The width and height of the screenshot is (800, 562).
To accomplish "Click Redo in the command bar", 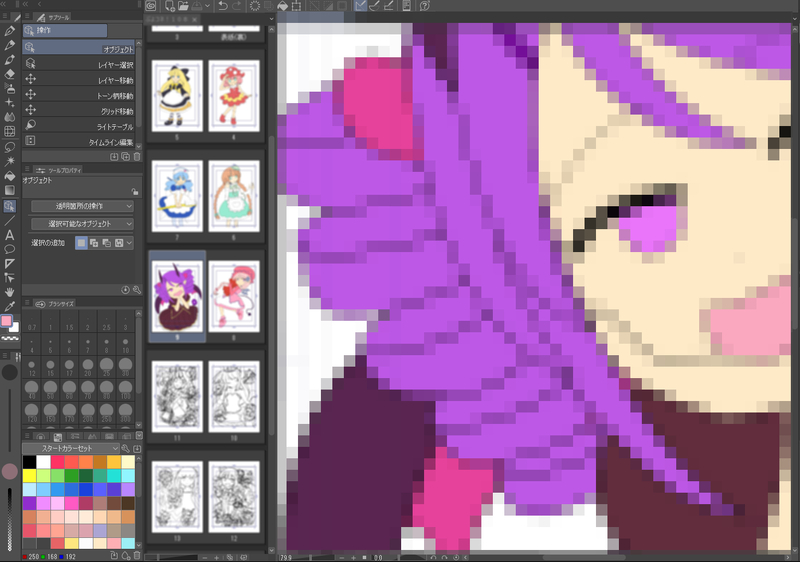I will pyautogui.click(x=237, y=6).
